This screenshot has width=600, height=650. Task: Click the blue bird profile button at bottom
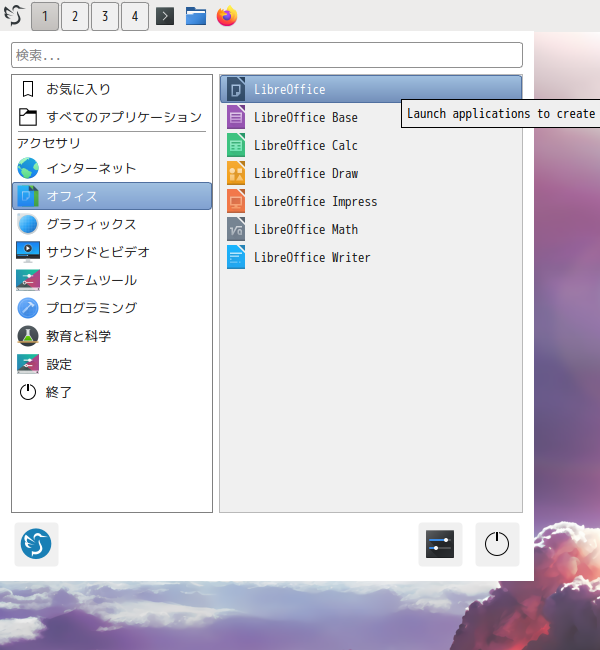pos(36,544)
